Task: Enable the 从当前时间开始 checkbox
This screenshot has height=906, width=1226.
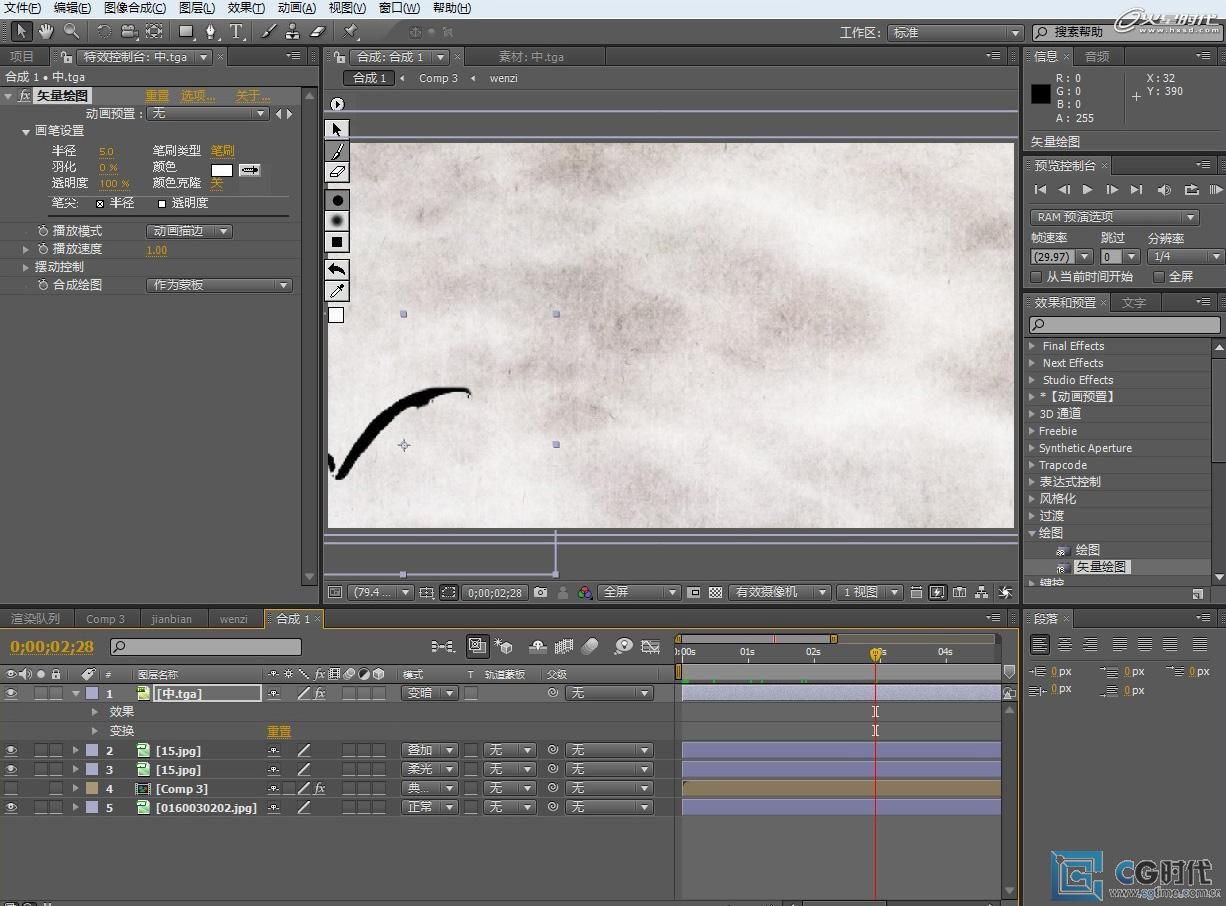Action: [x=1037, y=277]
